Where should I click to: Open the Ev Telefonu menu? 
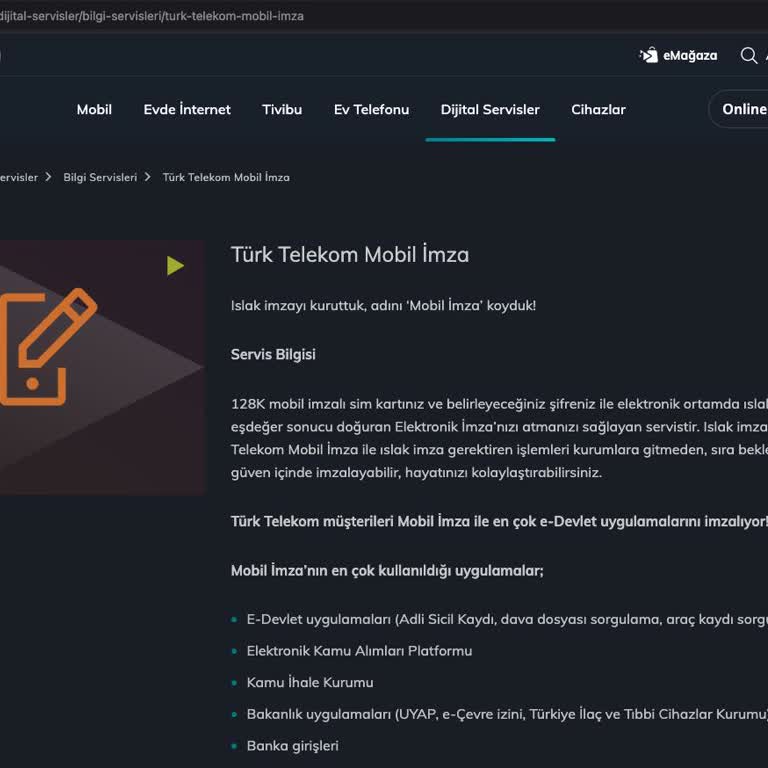(371, 110)
